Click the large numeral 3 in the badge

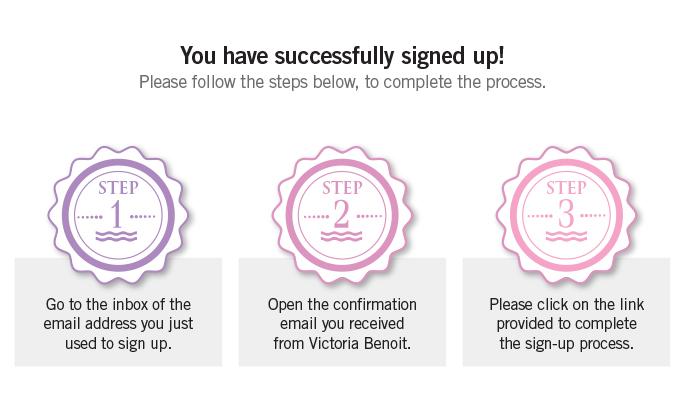[x=566, y=215]
